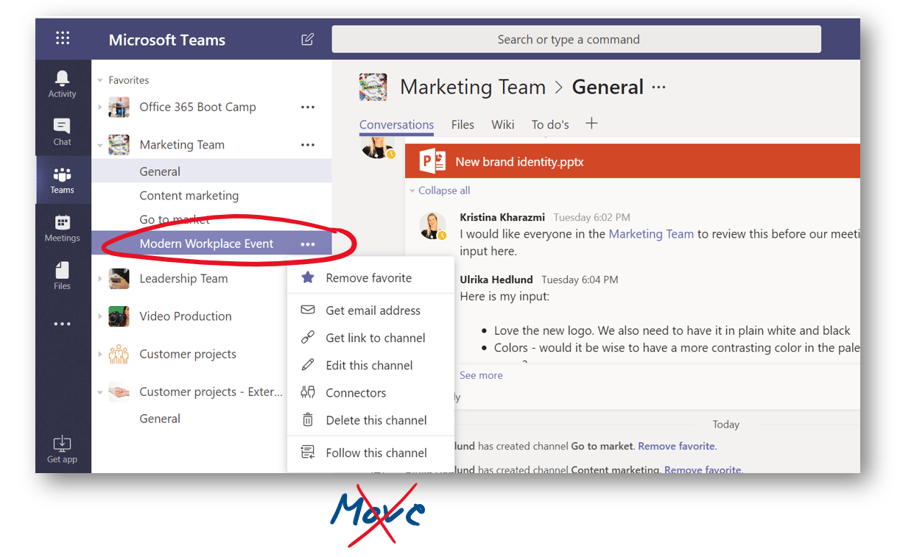Click the Marketing Team header avatar
The height and width of the screenshot is (557, 900).
coord(373,87)
